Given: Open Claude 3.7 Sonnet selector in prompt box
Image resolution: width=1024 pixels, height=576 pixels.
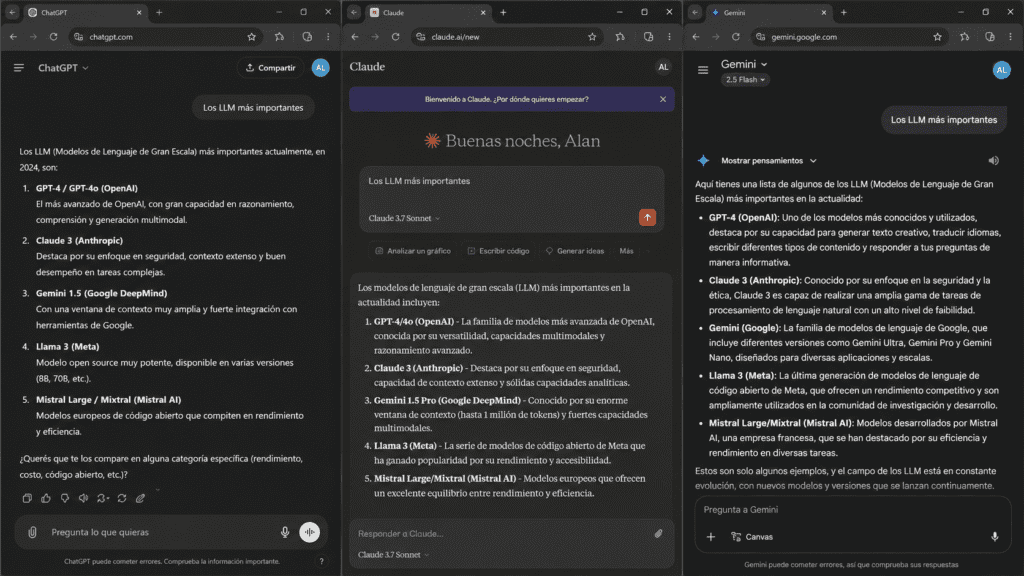Looking at the screenshot, I should (x=404, y=218).
